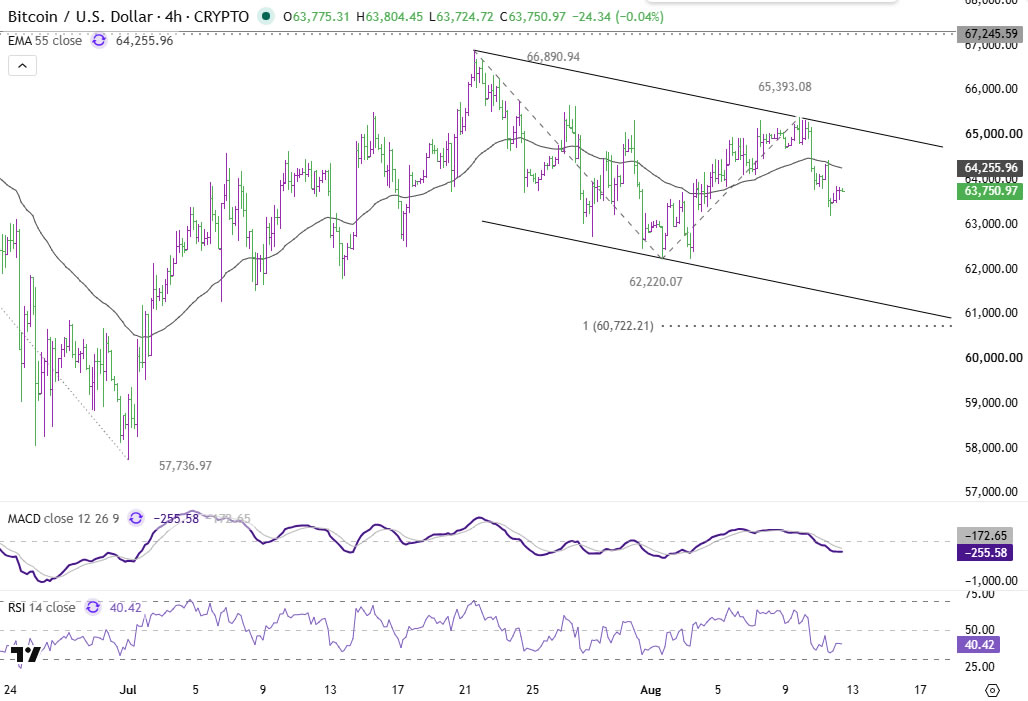Click the MACD indicator refresh icon

point(136,519)
